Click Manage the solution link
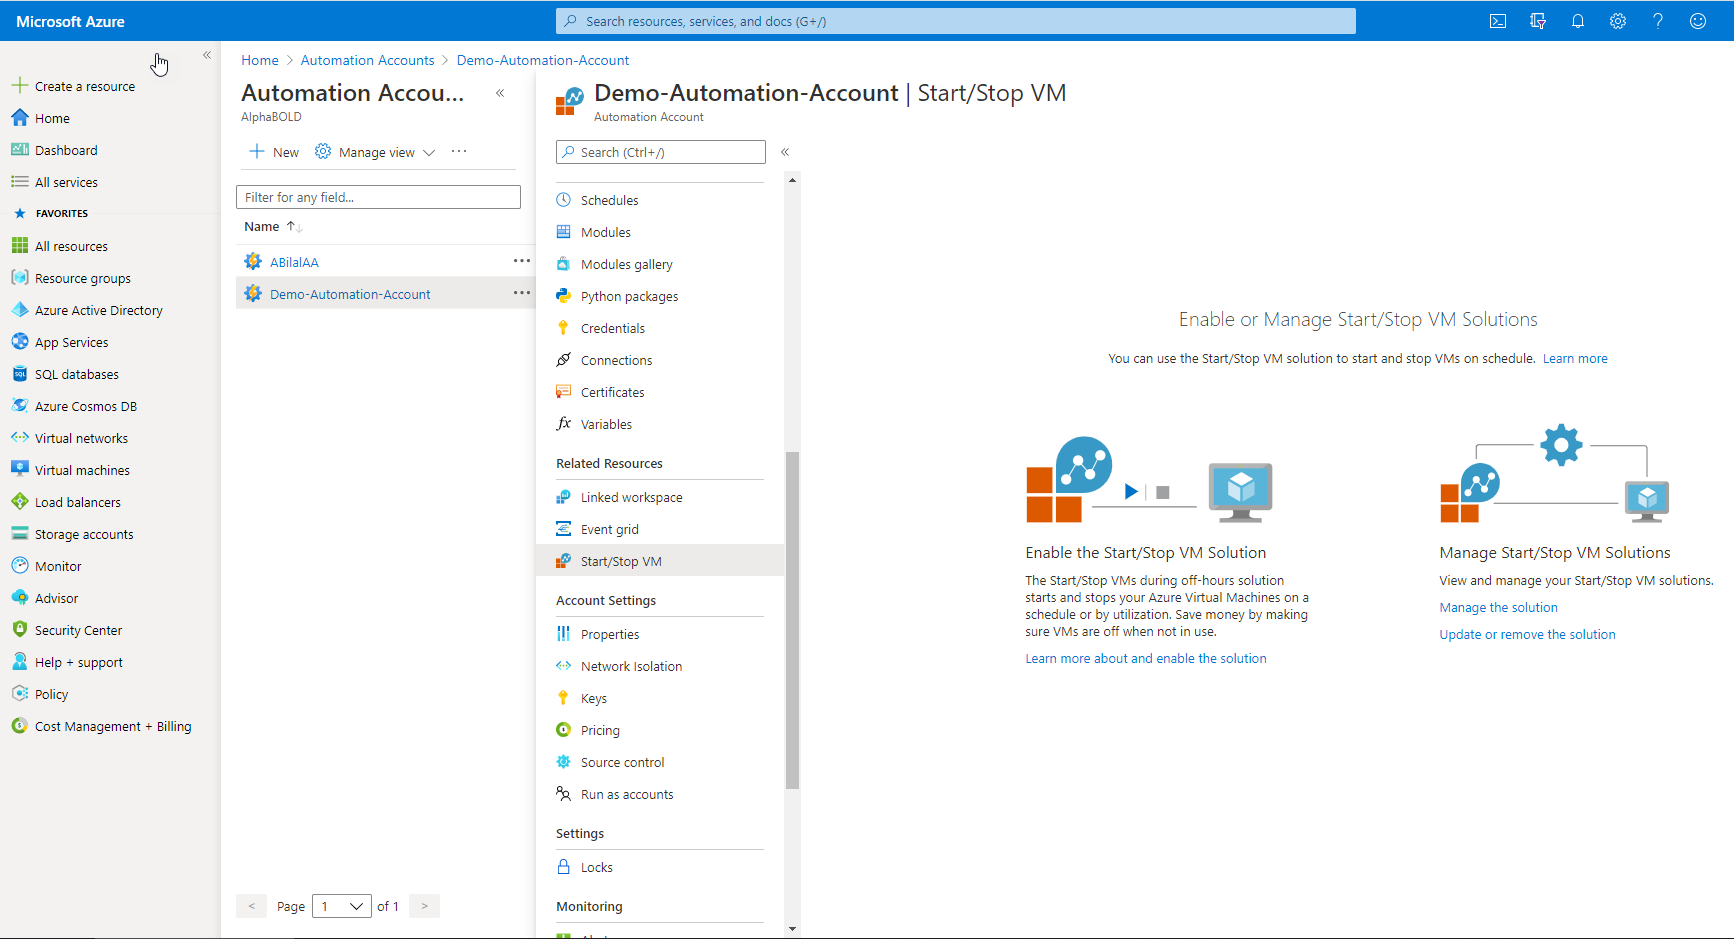Screen dimensions: 1734x939 pyautogui.click(x=1498, y=608)
